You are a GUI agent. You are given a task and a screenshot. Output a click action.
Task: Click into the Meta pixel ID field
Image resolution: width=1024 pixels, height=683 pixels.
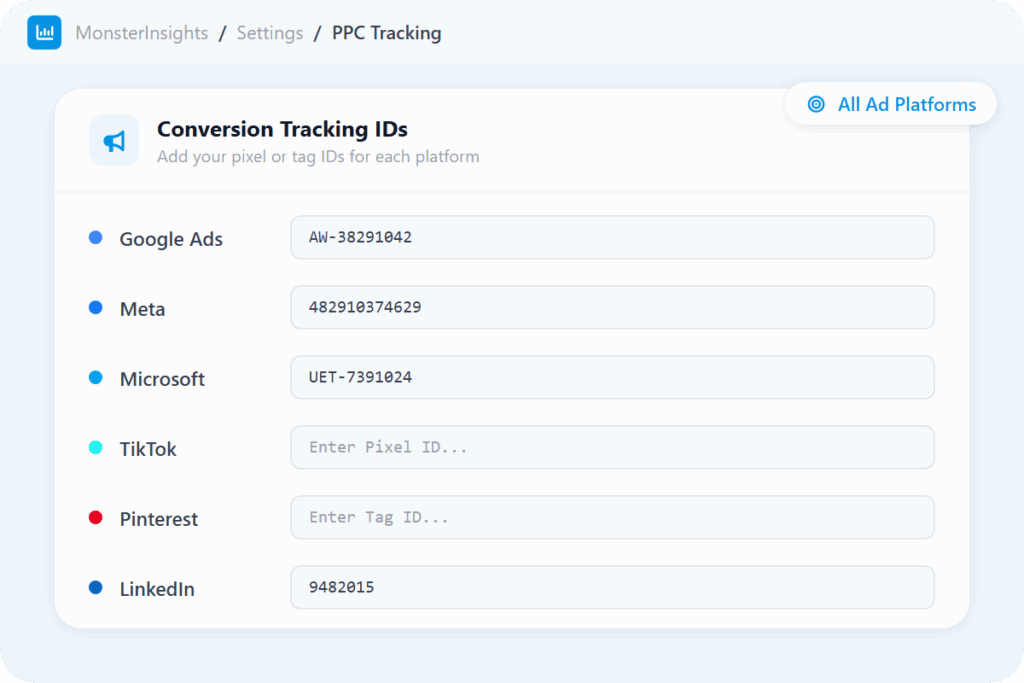coord(612,308)
